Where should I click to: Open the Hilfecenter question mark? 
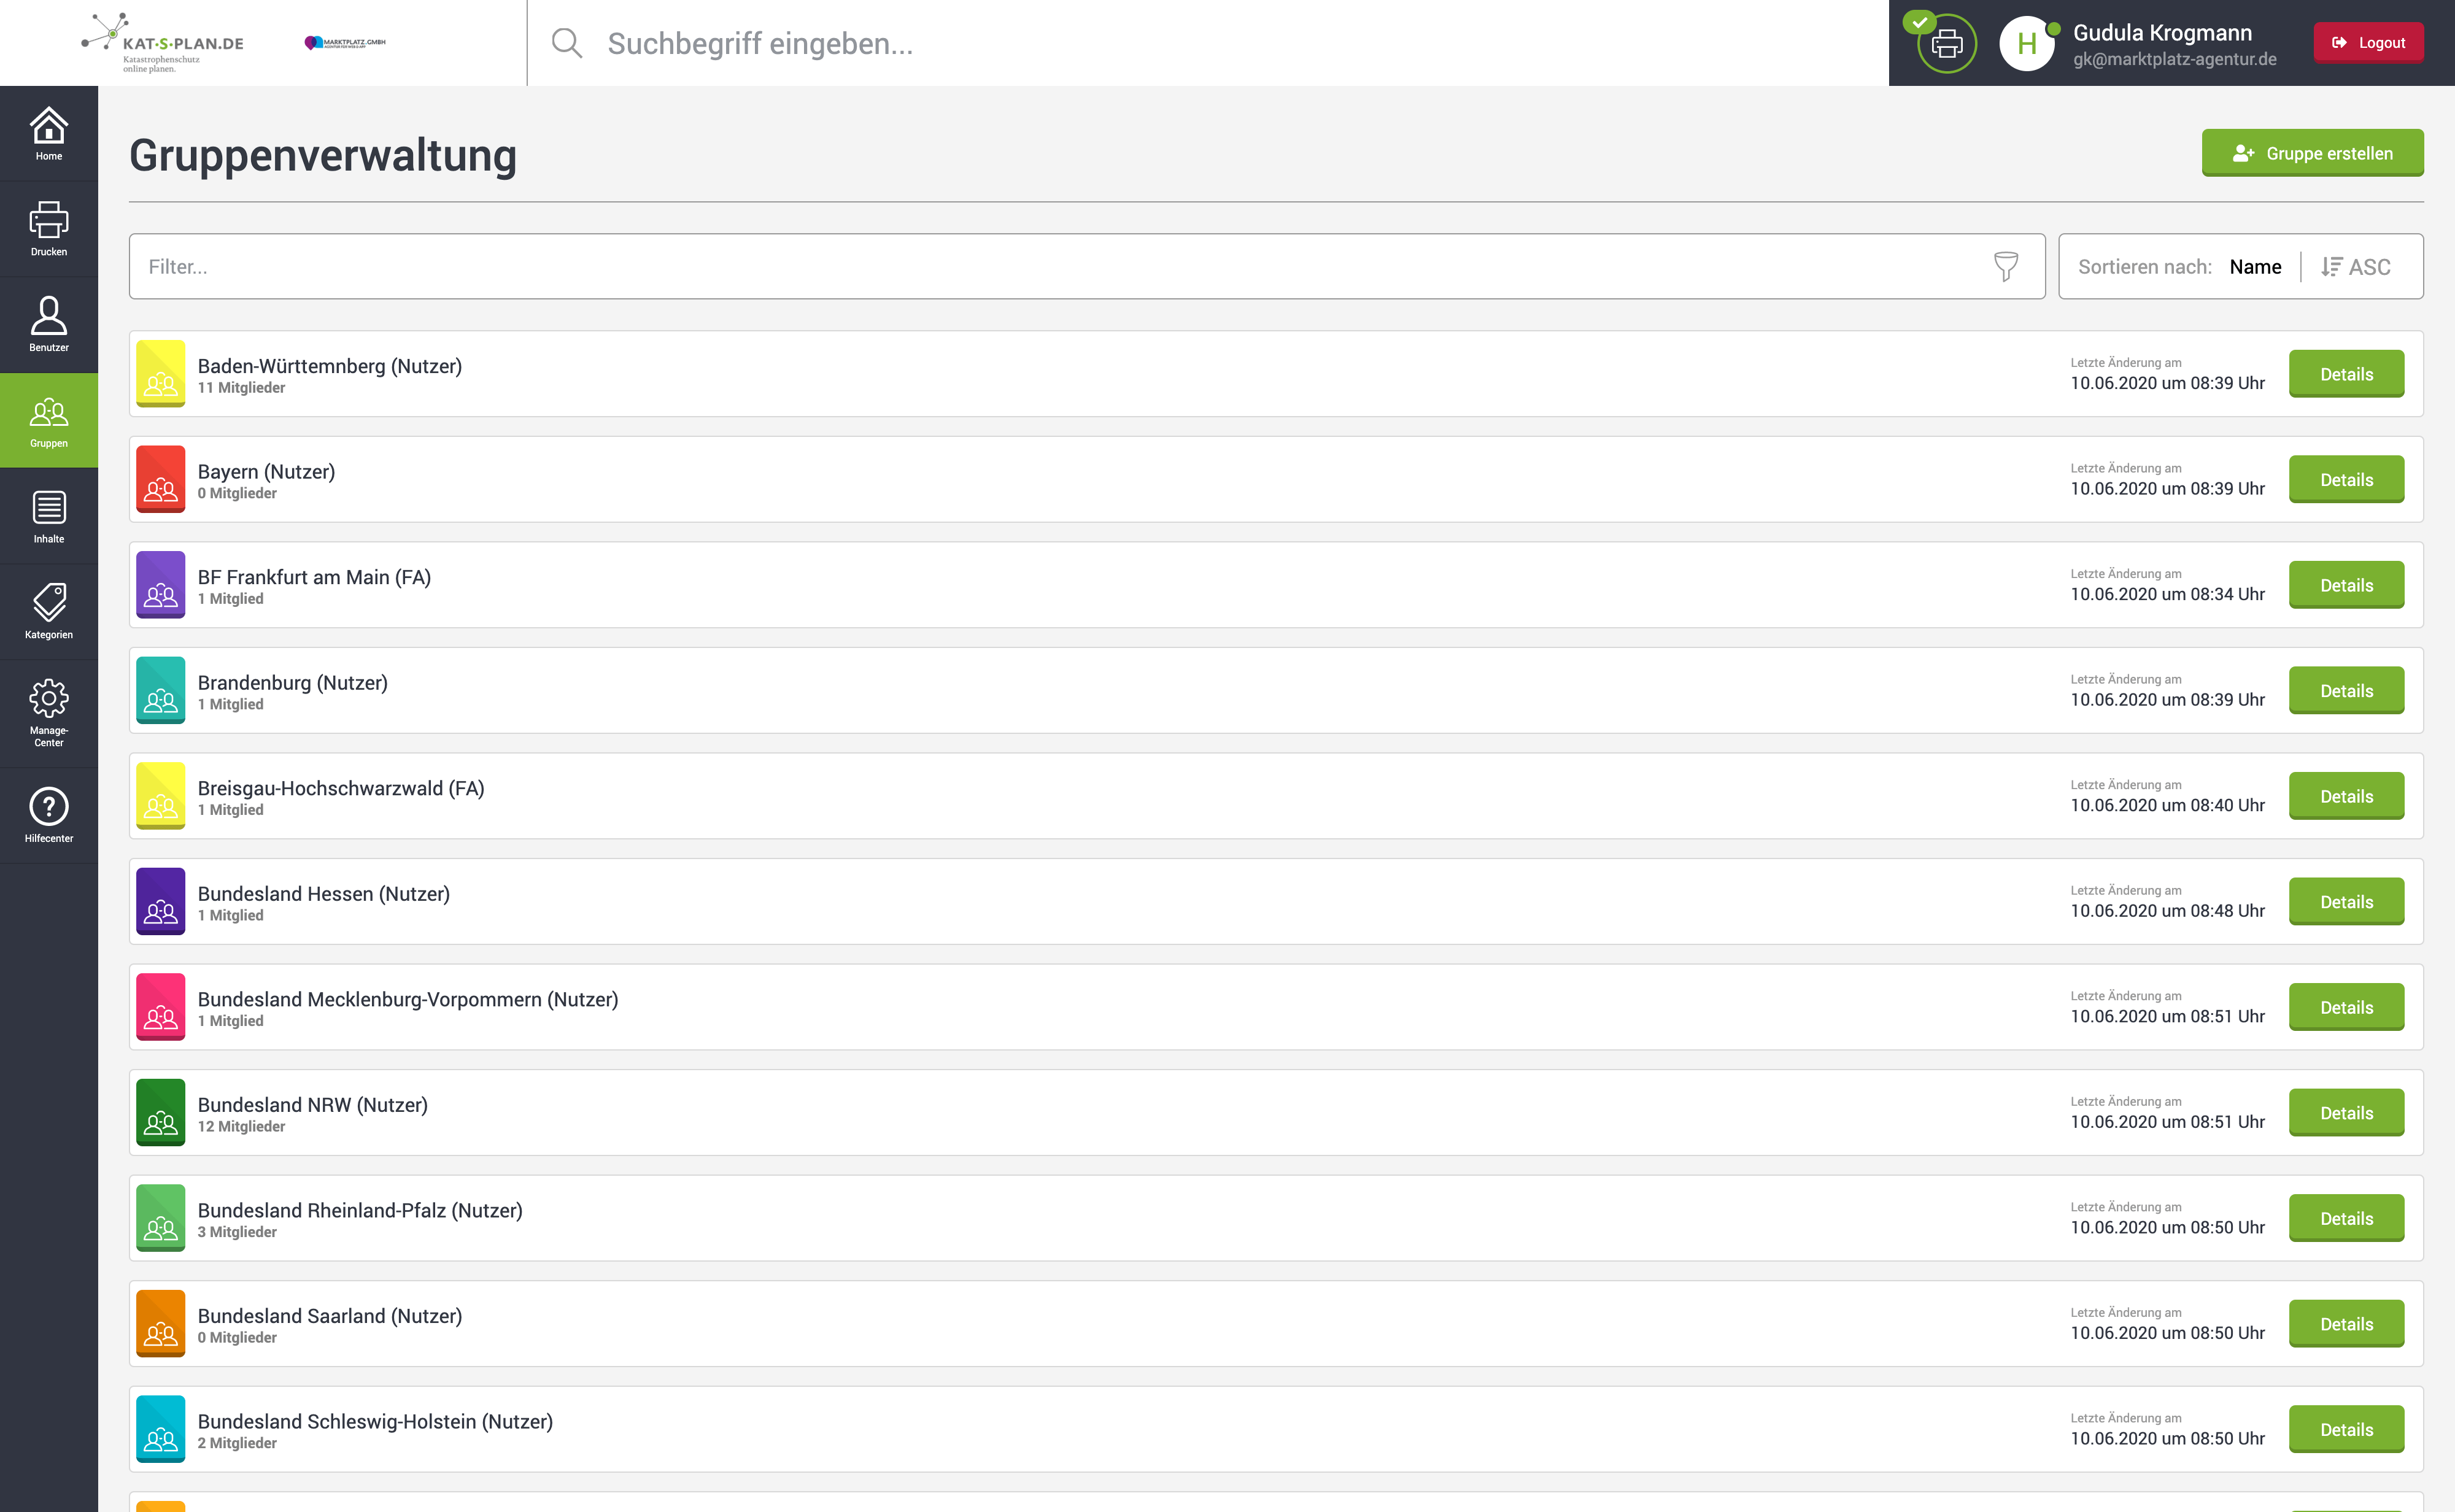[48, 815]
